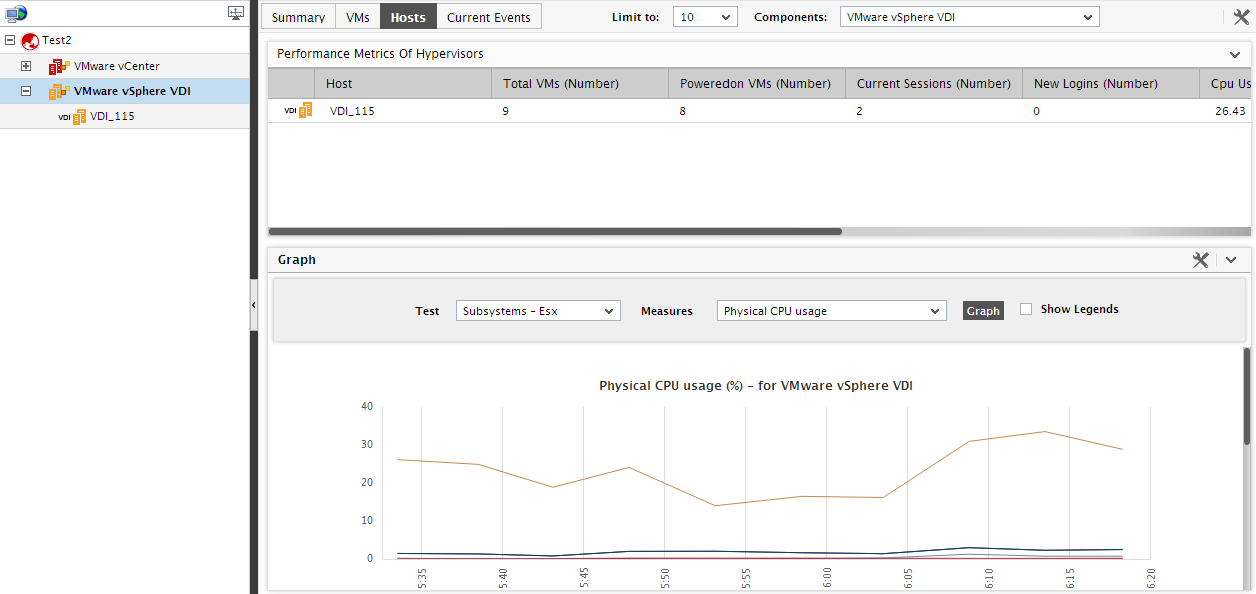The image size is (1256, 594).
Task: Click the VMware vSphere VDI tree icon
Action: click(59, 91)
